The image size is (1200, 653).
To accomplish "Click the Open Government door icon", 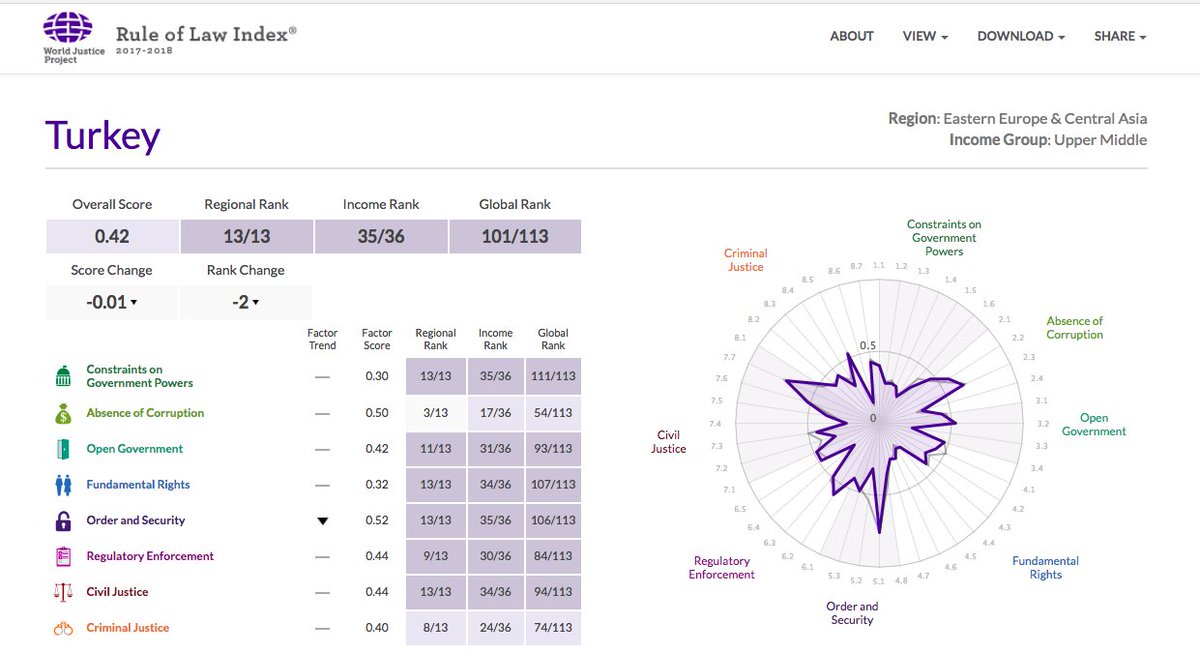I will [x=63, y=449].
